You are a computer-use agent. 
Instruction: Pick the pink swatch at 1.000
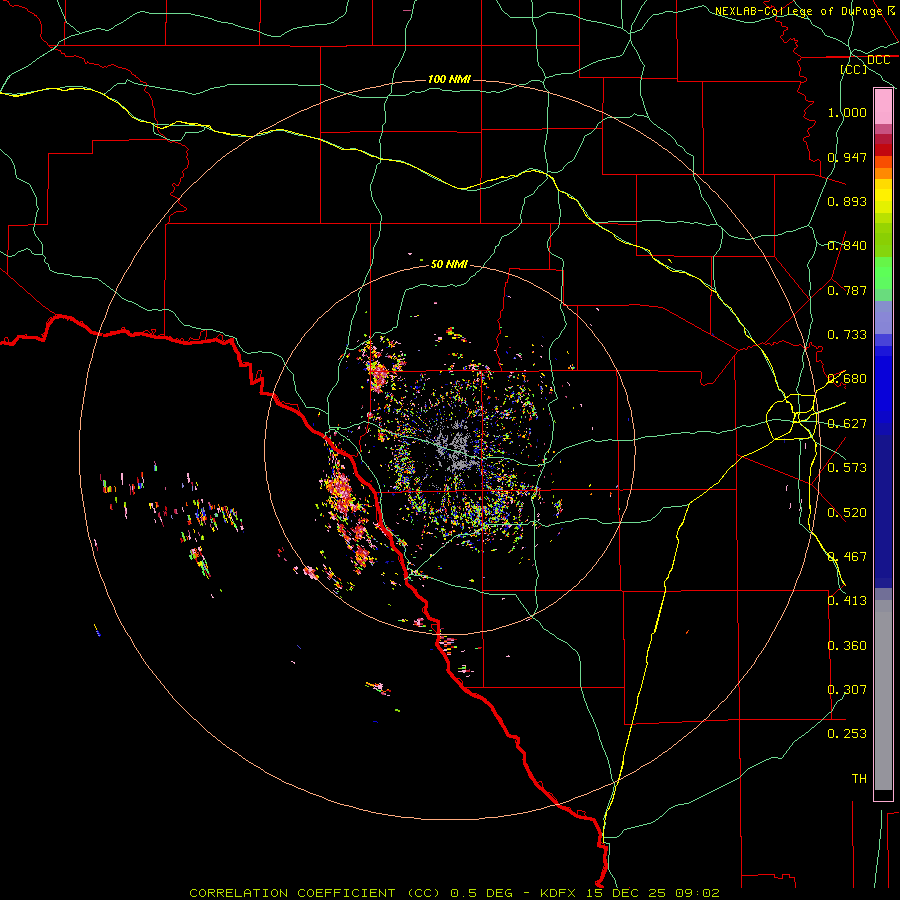(x=883, y=107)
